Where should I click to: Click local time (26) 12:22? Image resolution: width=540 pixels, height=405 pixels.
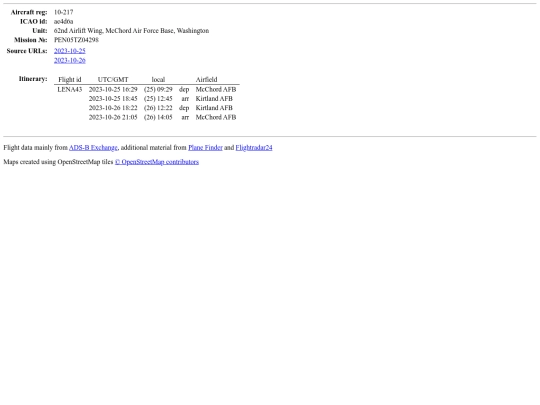(x=158, y=108)
